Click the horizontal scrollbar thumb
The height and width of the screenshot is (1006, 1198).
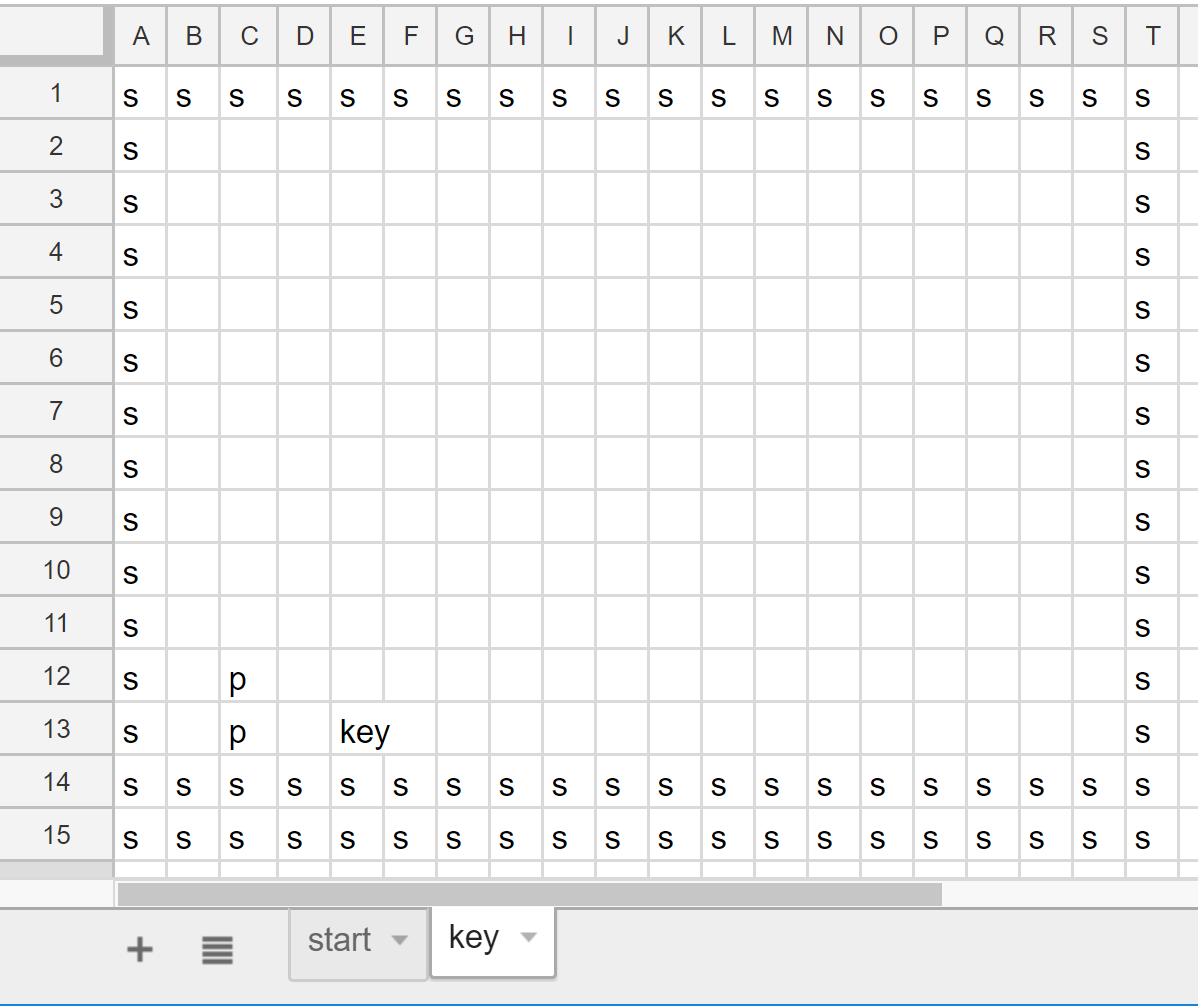tap(529, 894)
